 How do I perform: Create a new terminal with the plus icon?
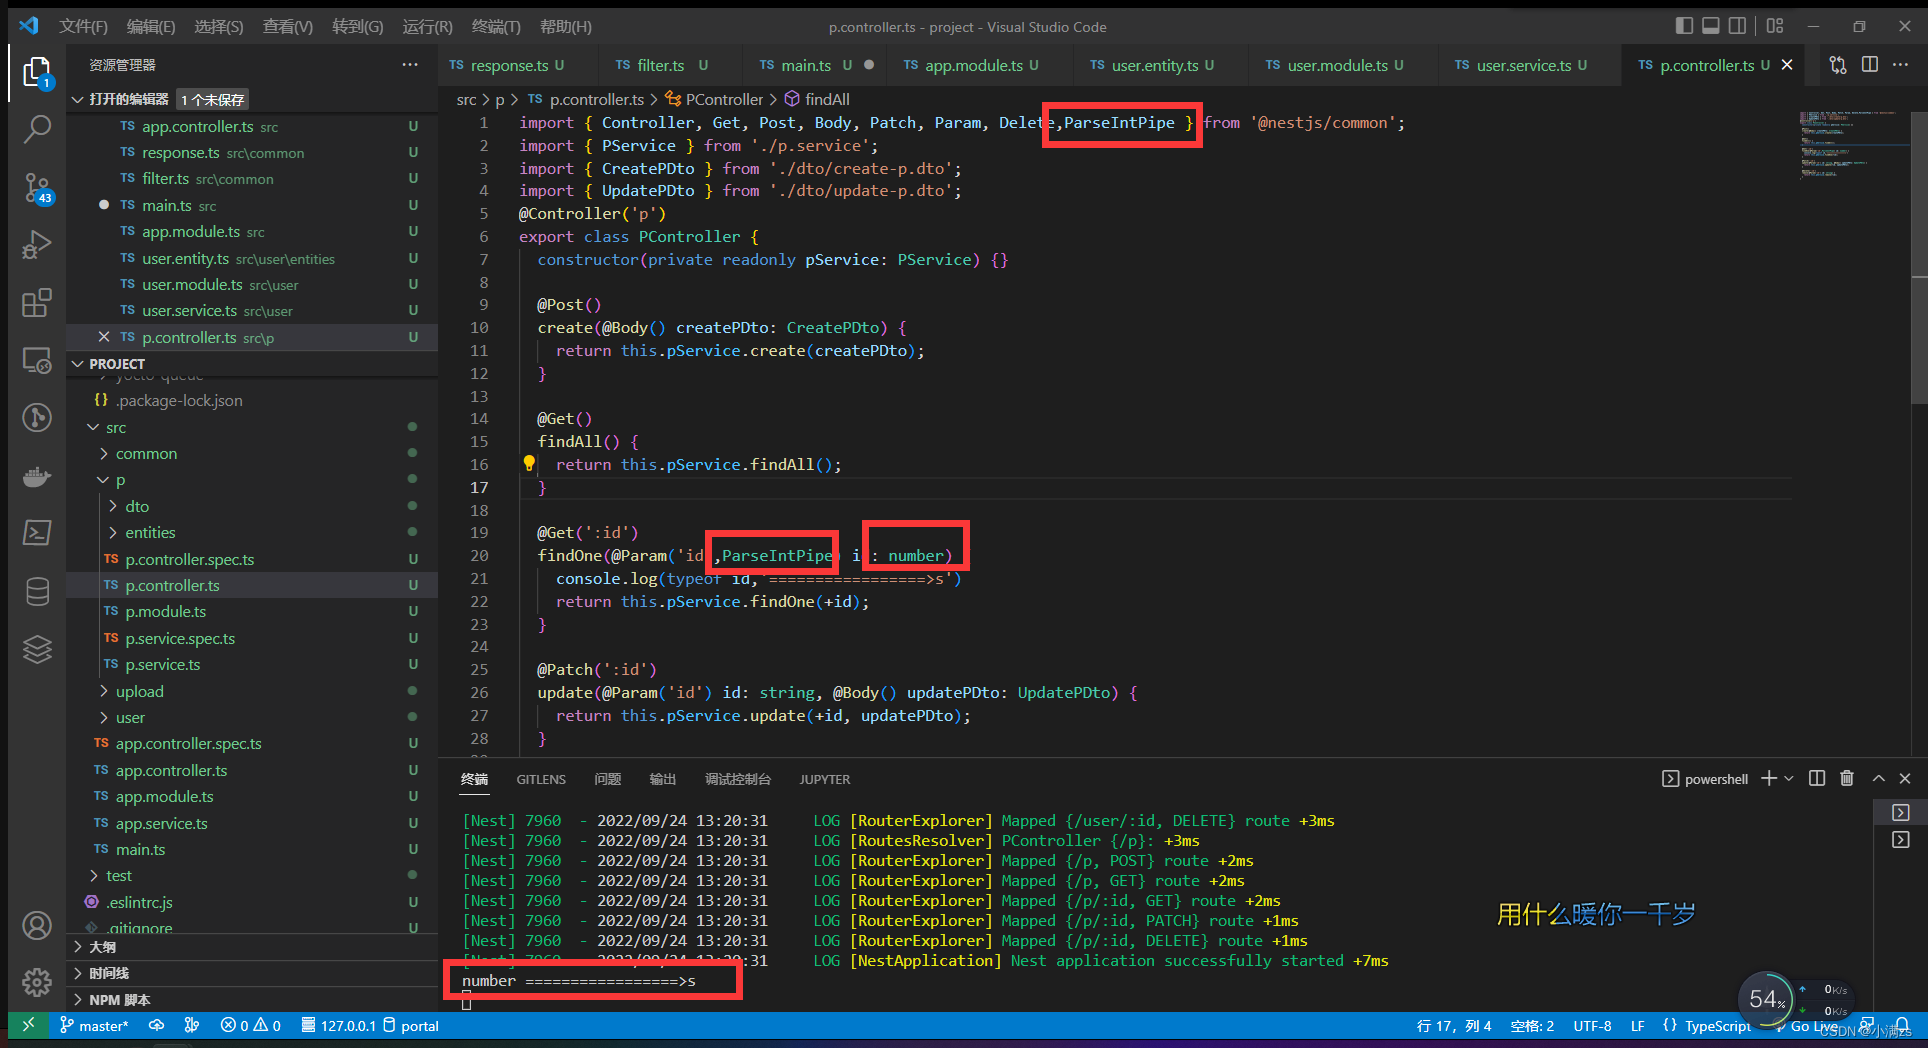(x=1768, y=778)
